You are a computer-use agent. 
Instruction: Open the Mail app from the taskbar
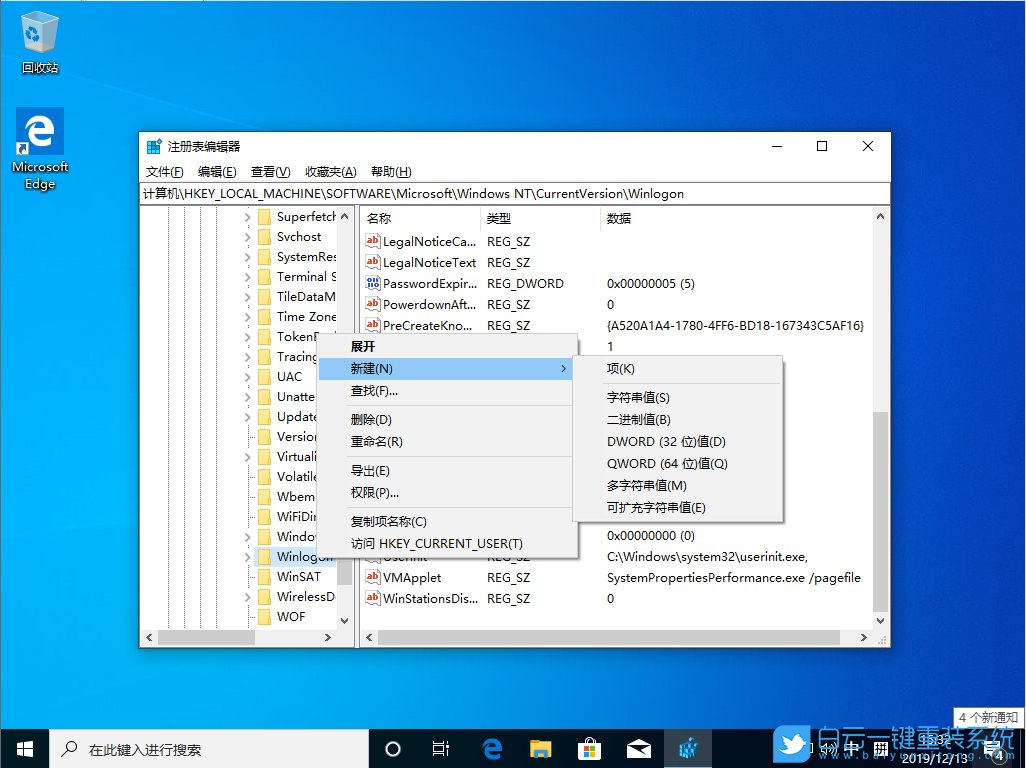(x=639, y=748)
